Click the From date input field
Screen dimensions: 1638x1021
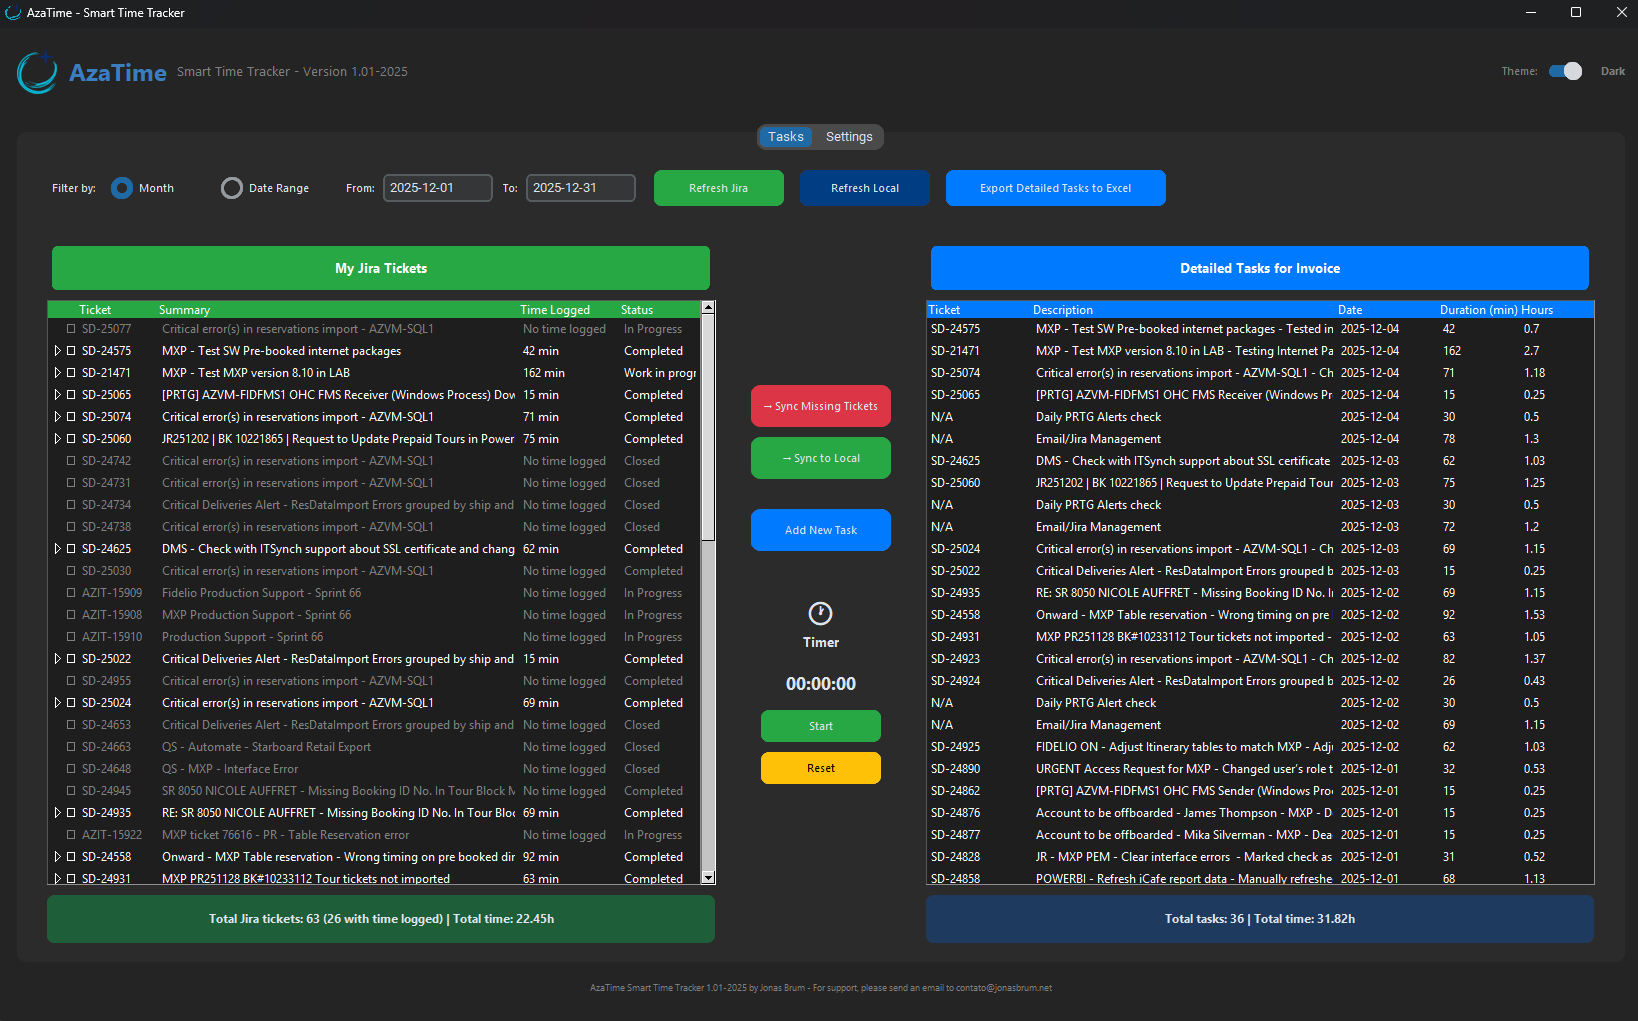(x=437, y=188)
